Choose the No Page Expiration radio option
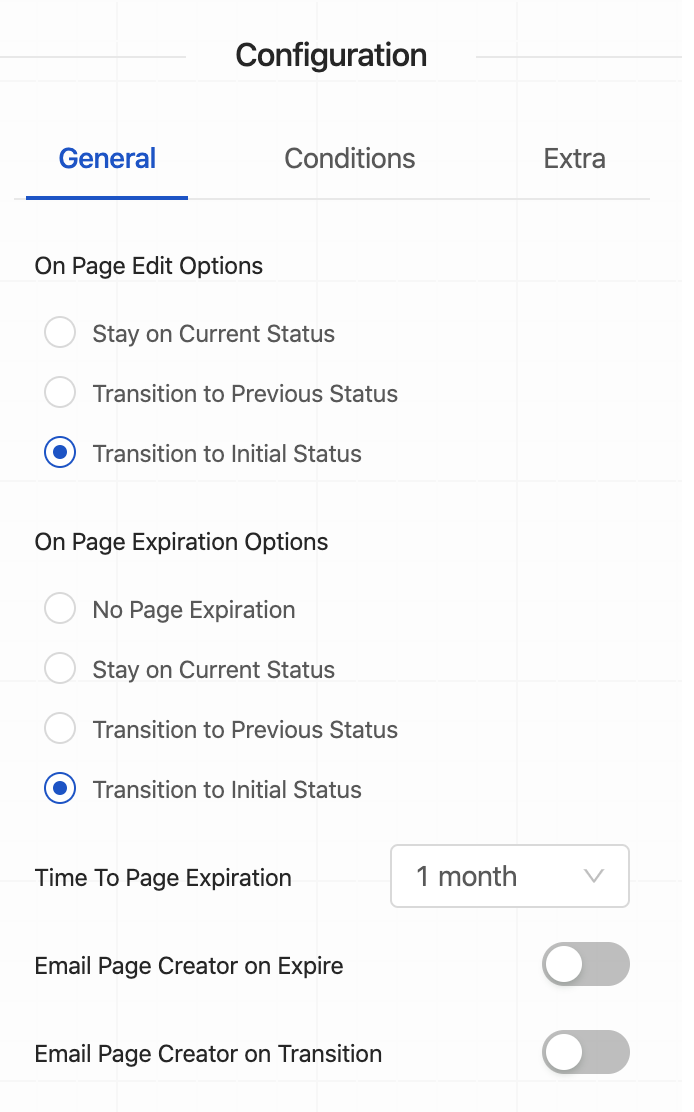The image size is (694, 1112). tap(61, 609)
